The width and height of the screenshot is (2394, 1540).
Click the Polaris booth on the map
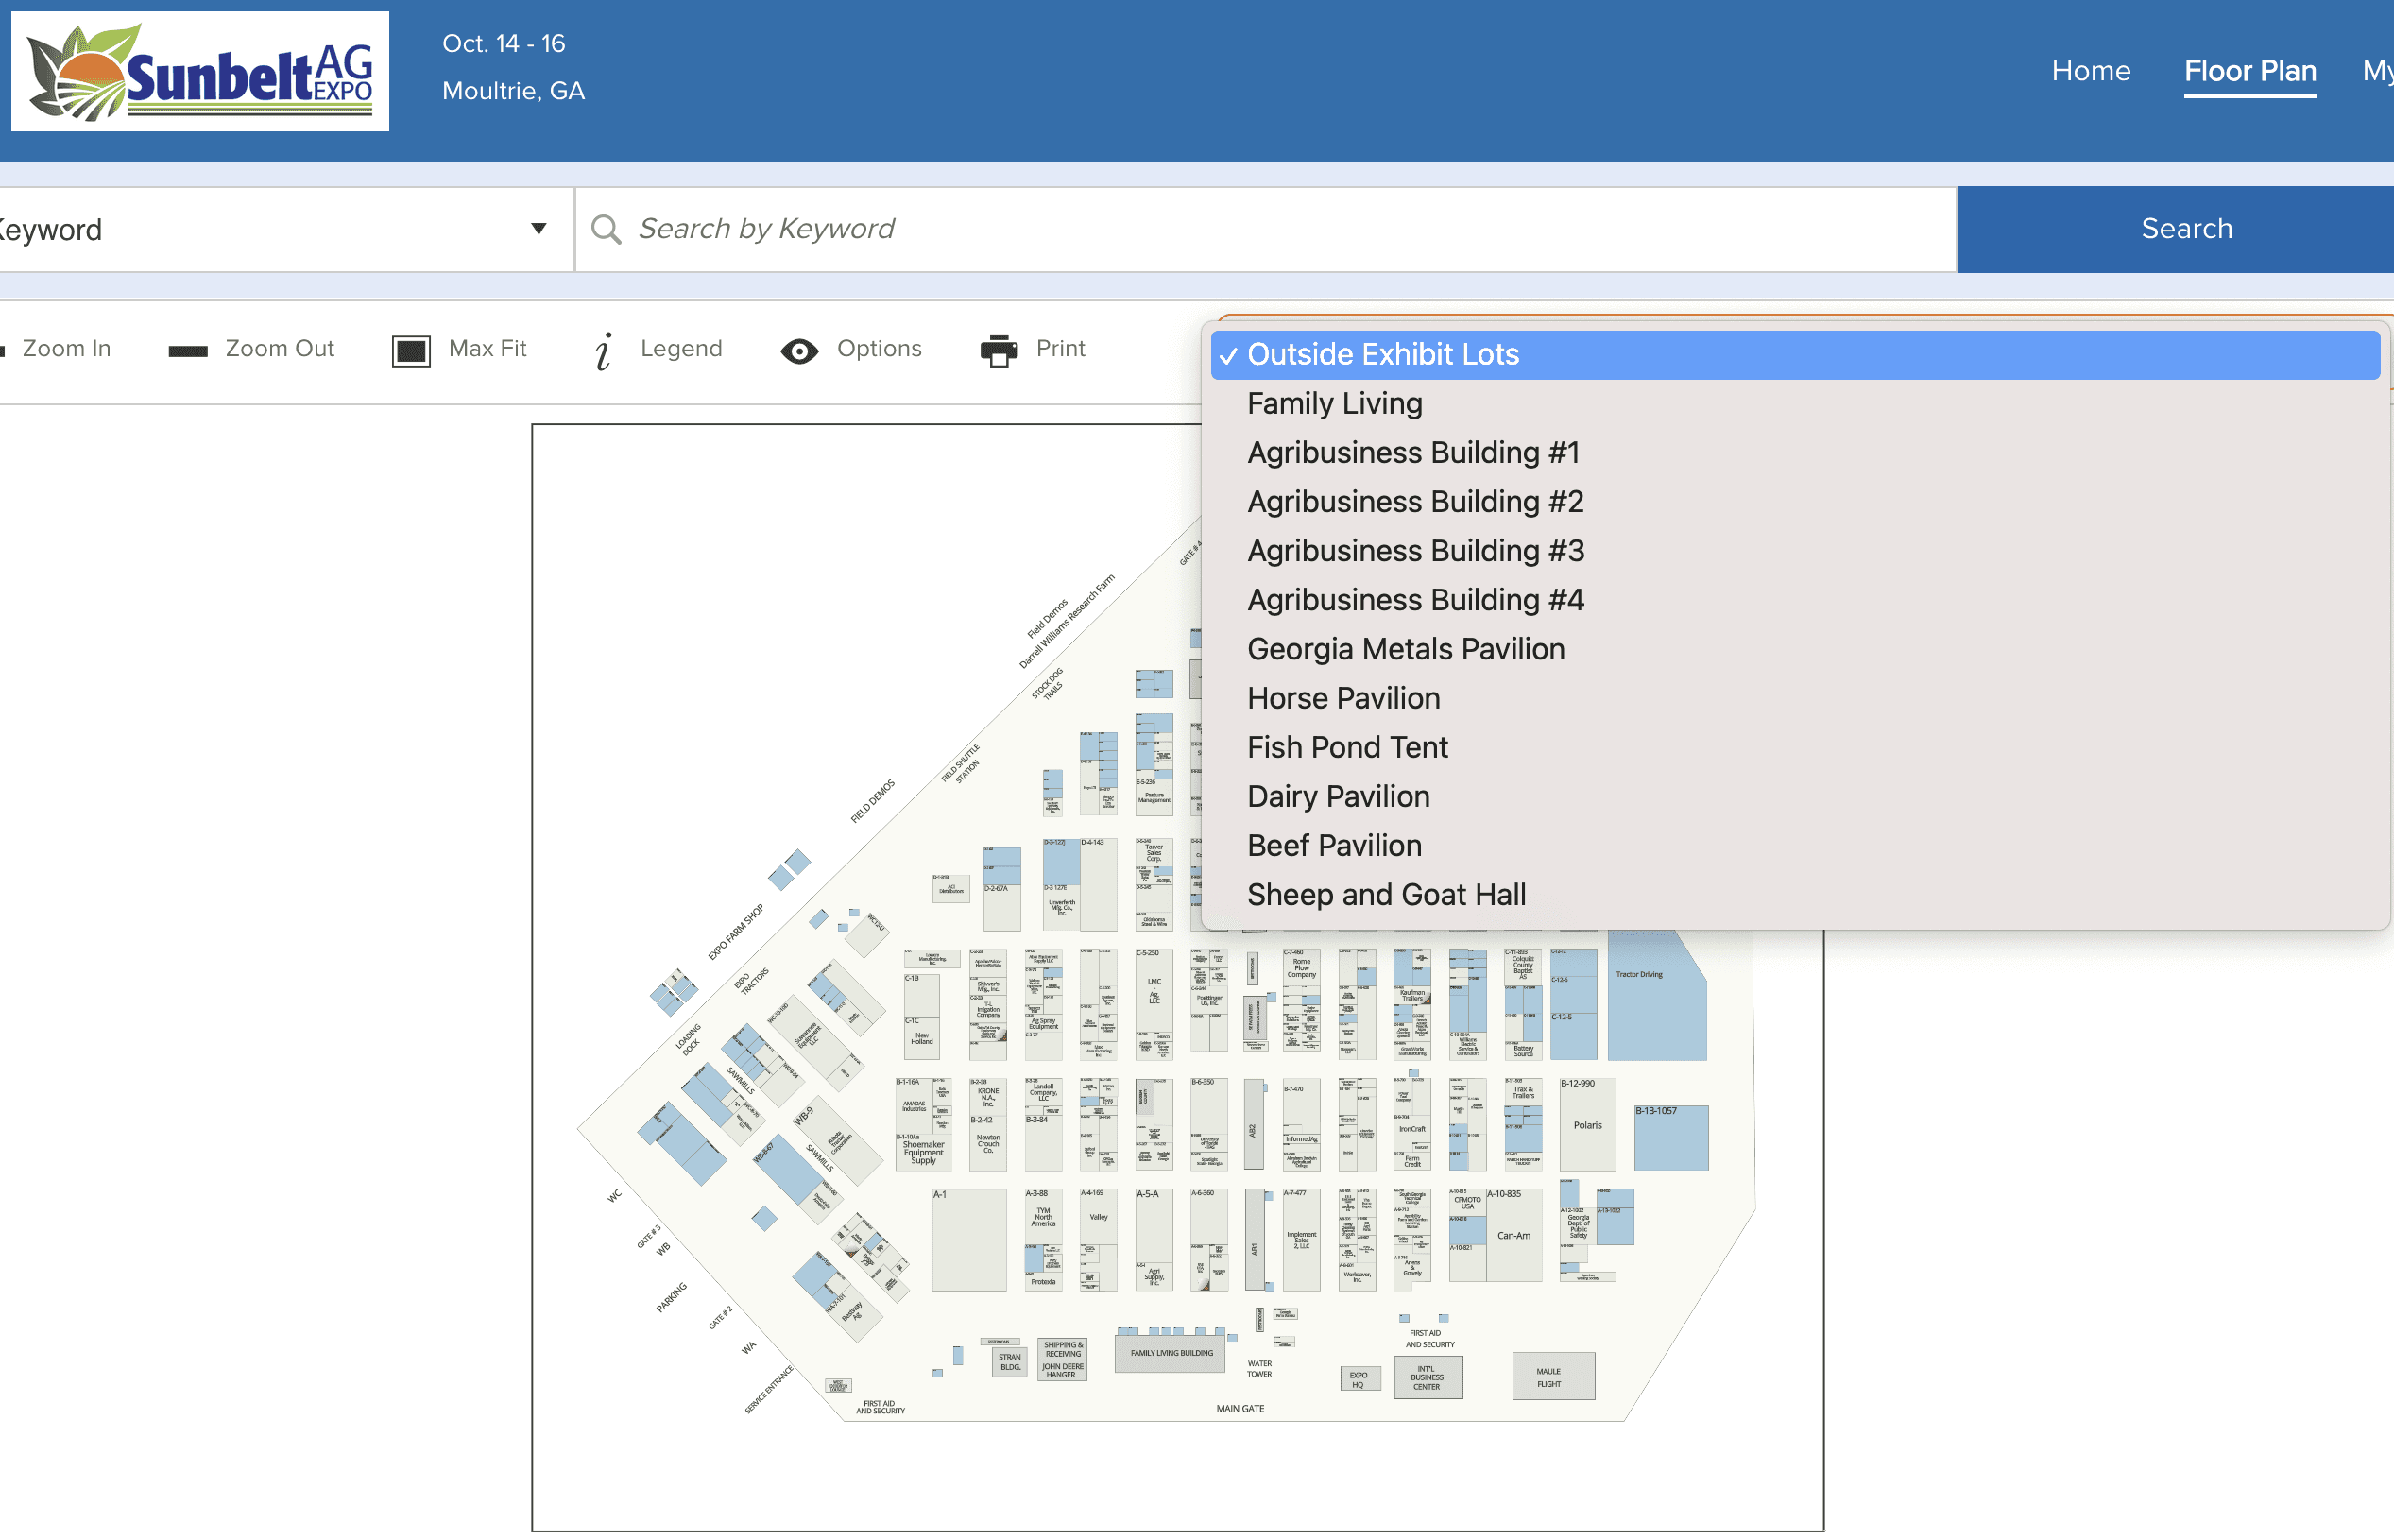point(1587,1124)
